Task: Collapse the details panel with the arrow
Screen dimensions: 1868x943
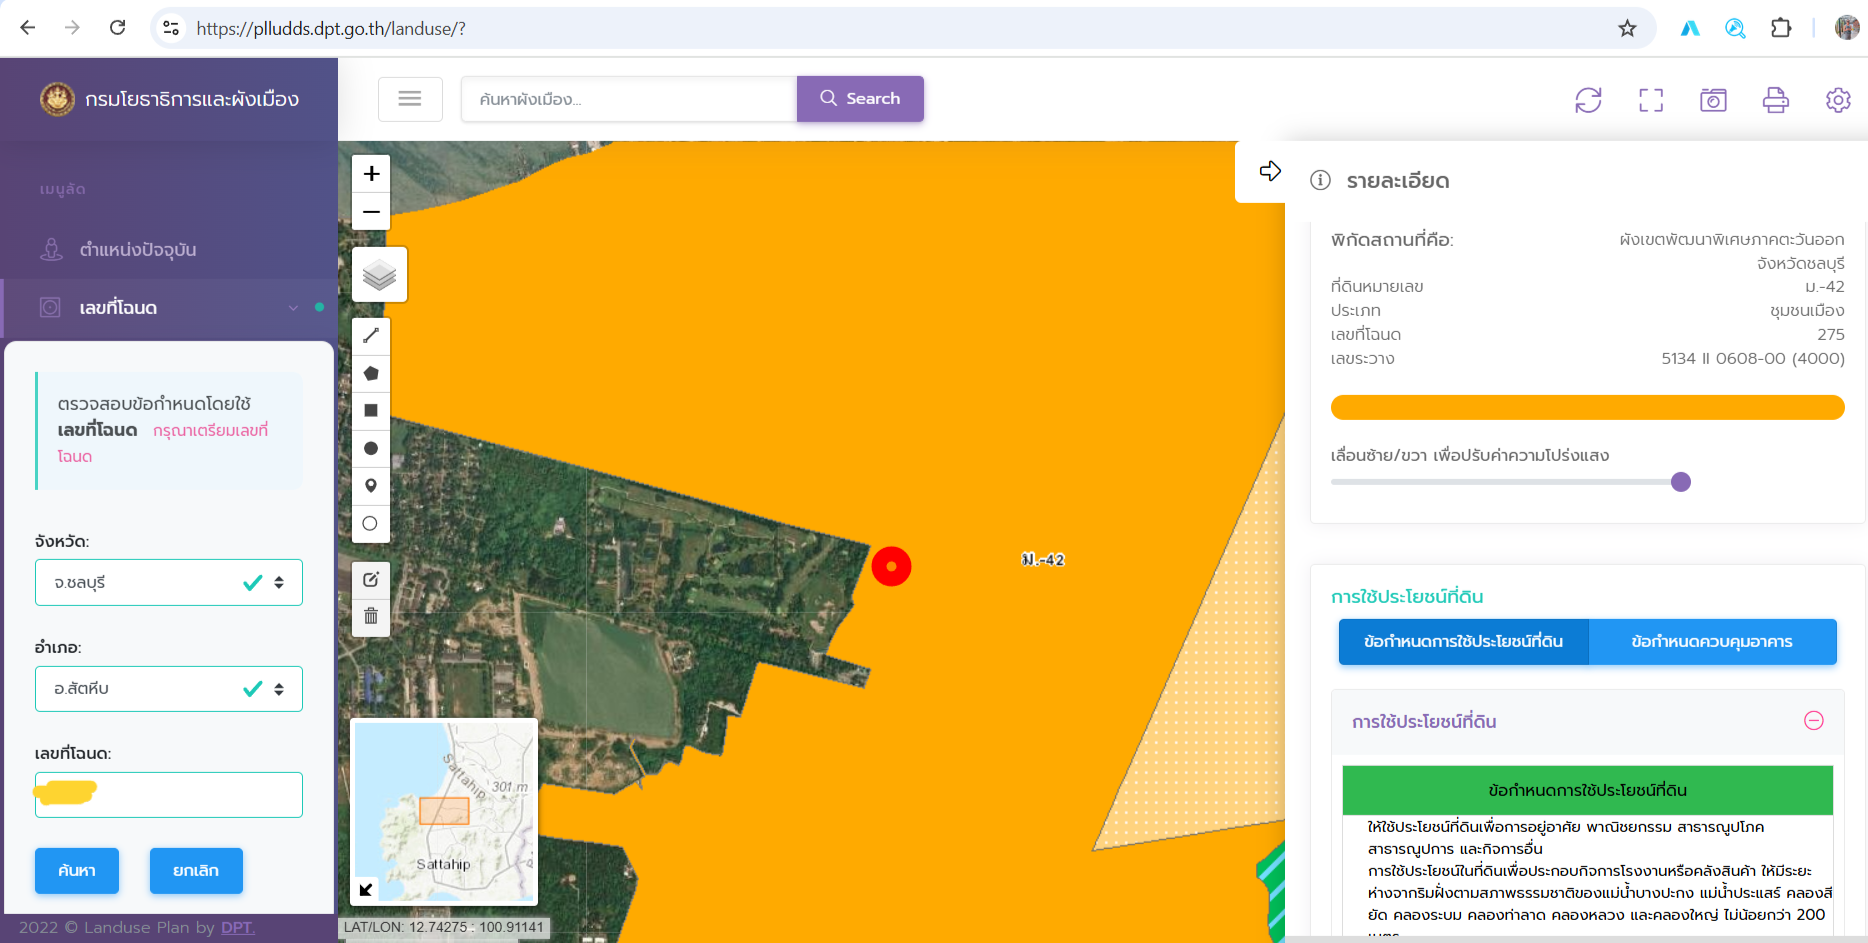Action: (x=1270, y=172)
